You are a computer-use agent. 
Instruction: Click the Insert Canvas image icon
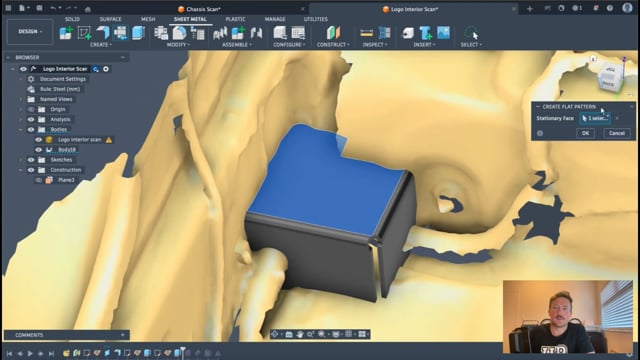(x=444, y=33)
